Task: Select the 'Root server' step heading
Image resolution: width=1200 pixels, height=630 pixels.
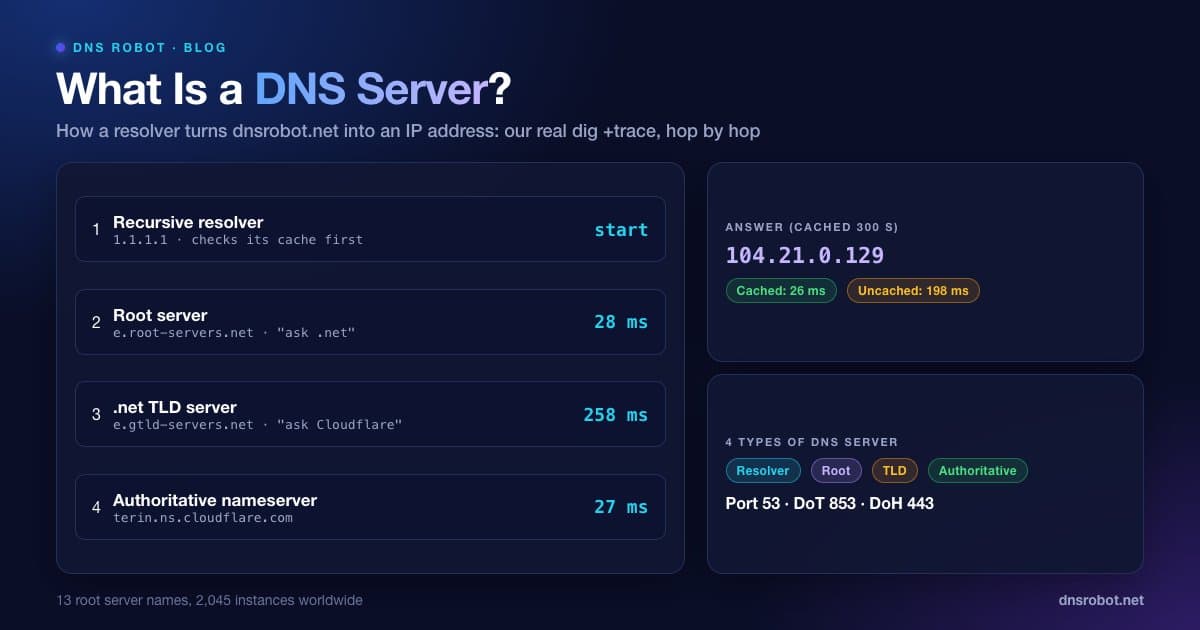Action: 160,315
